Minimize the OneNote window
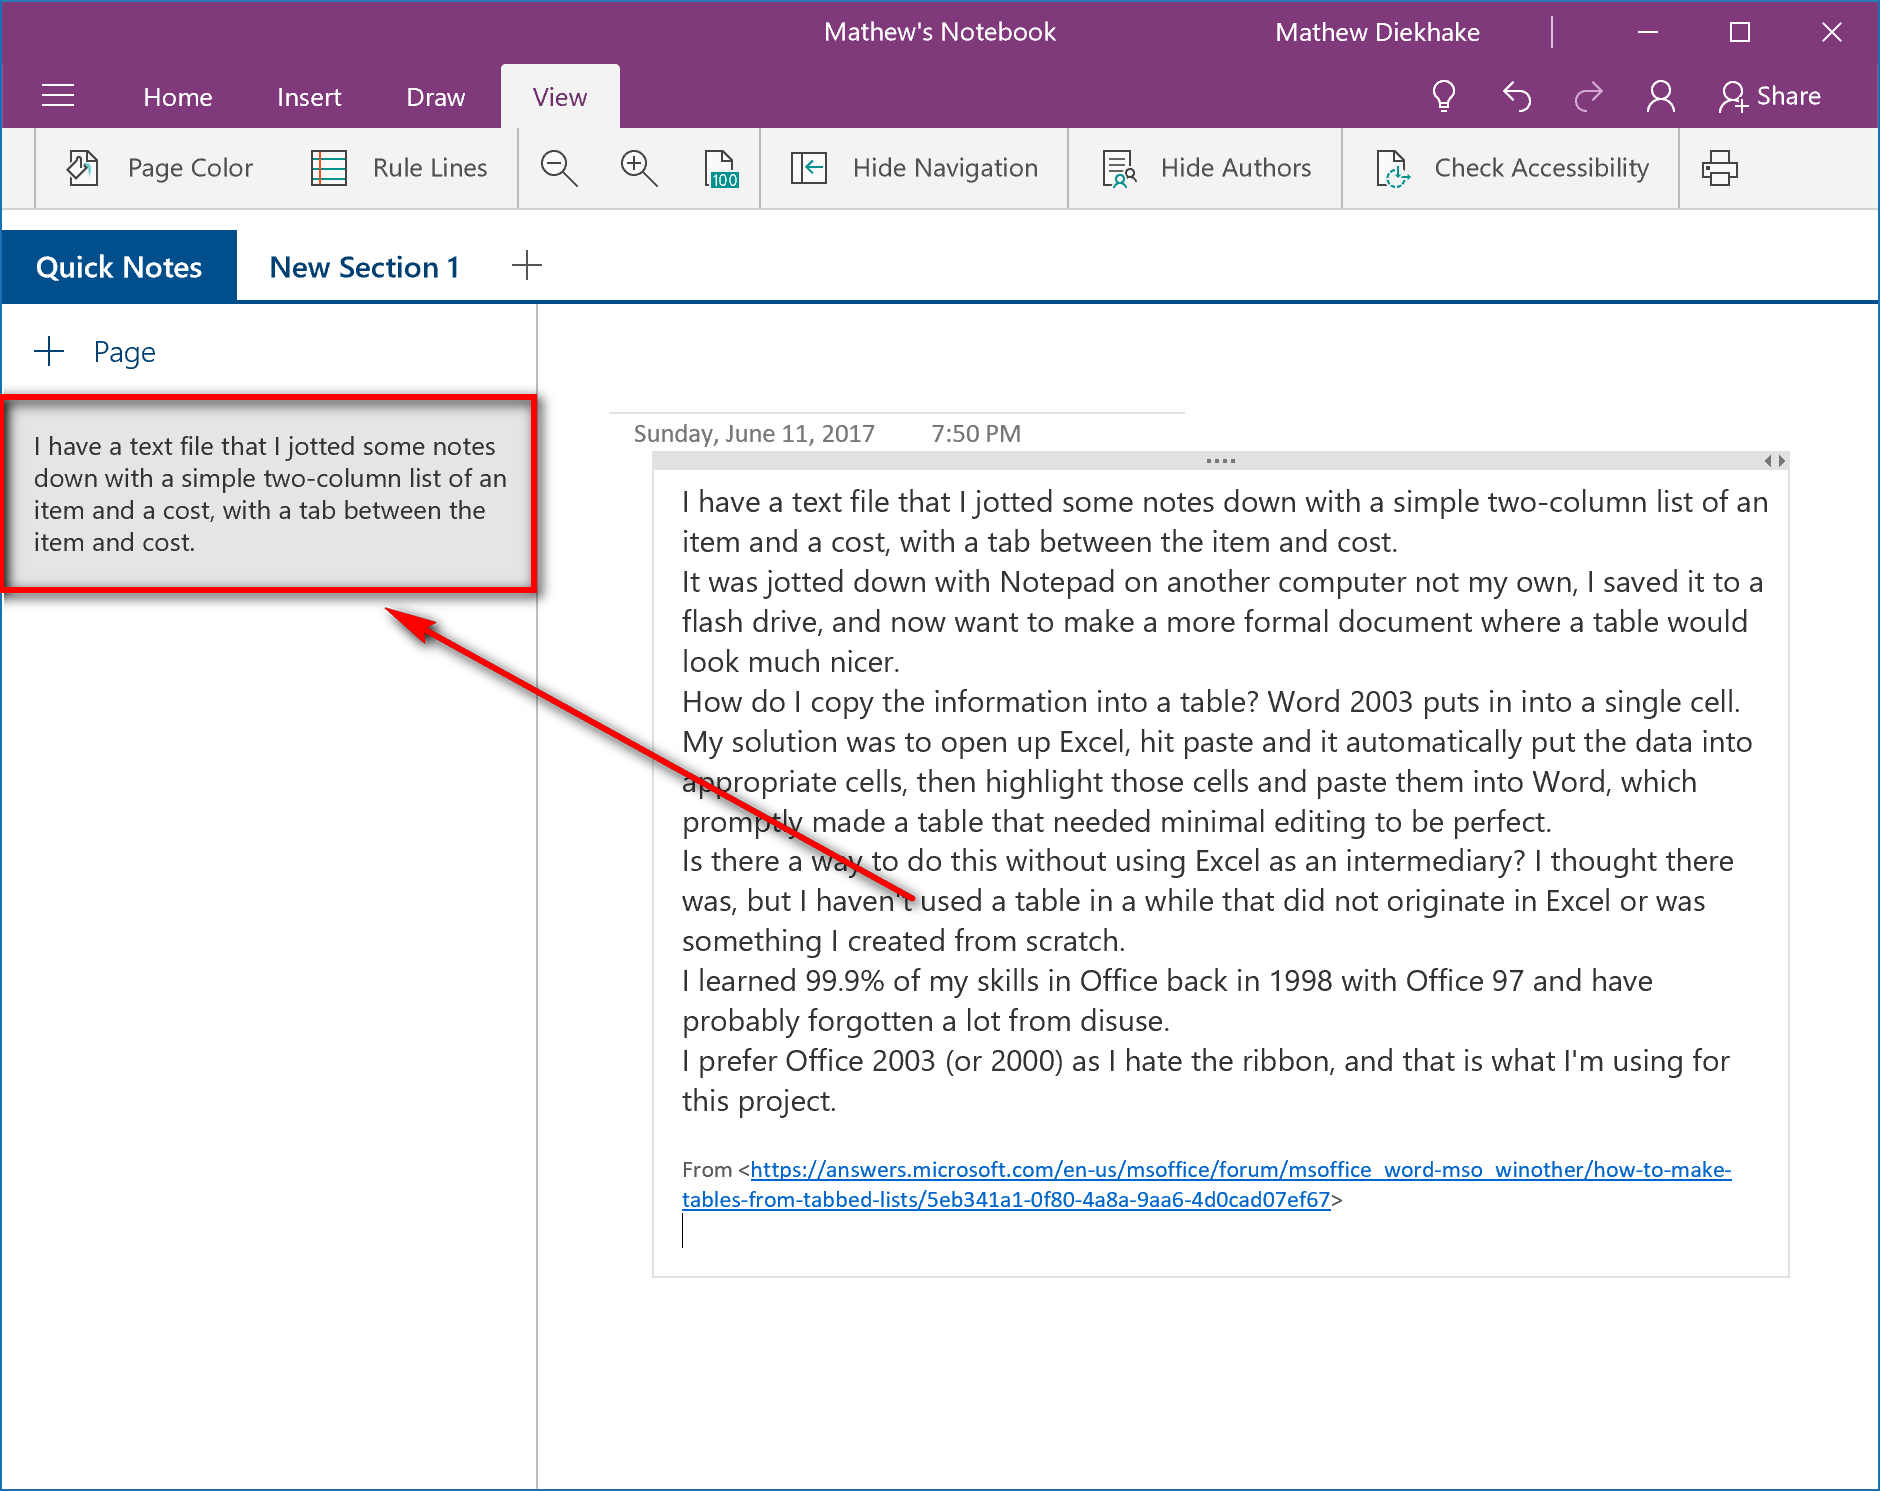The image size is (1880, 1491). [1648, 32]
